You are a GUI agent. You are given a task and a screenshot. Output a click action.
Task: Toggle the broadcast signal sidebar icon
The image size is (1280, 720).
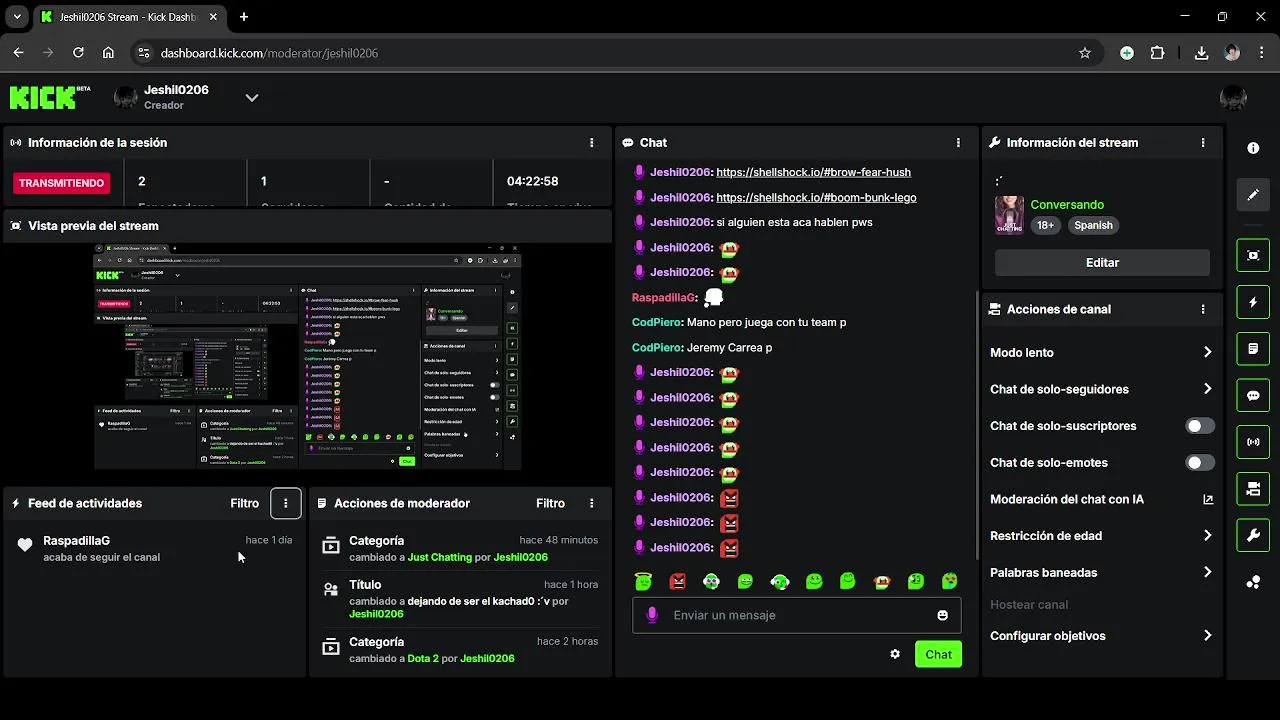[x=1253, y=442]
